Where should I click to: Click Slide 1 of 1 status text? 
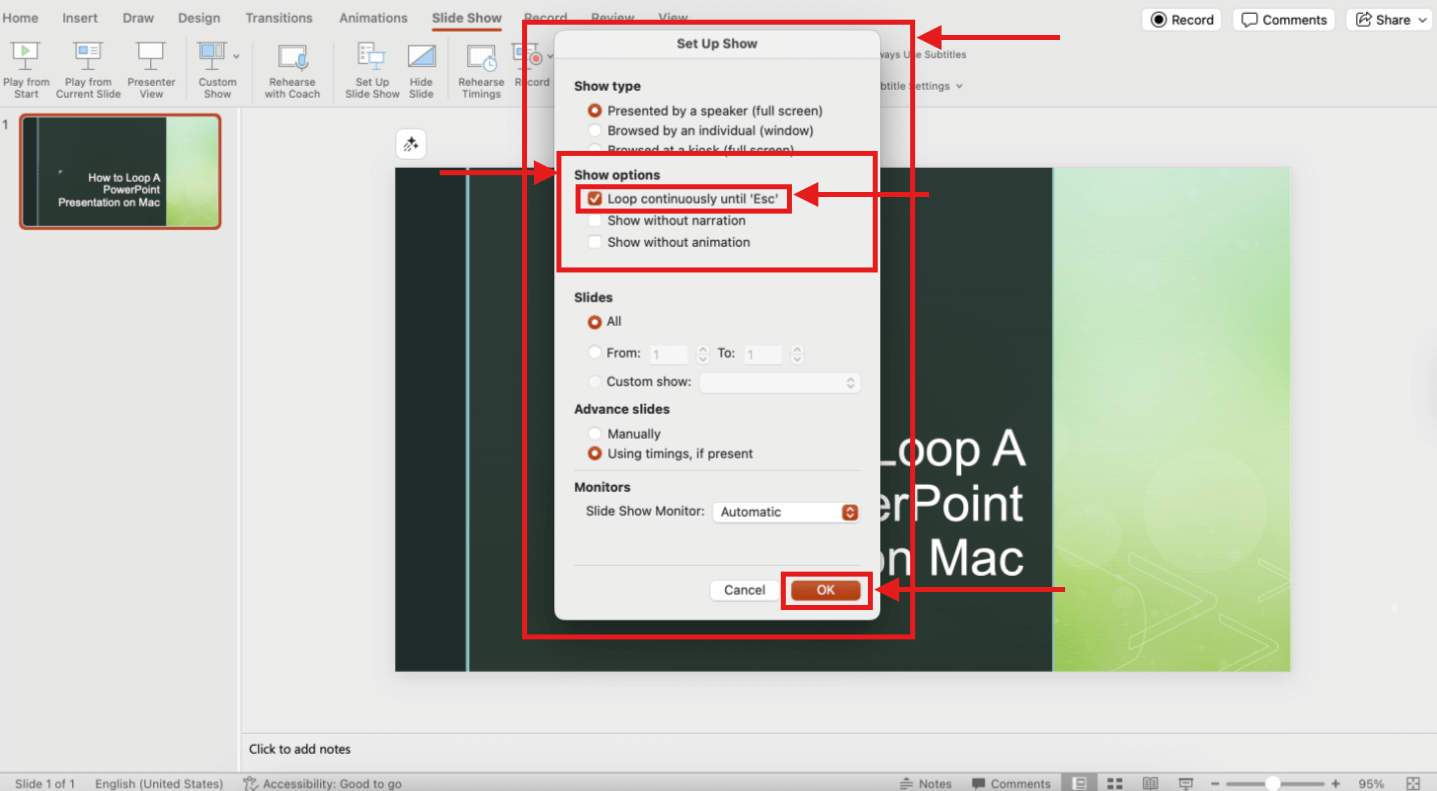click(x=45, y=784)
